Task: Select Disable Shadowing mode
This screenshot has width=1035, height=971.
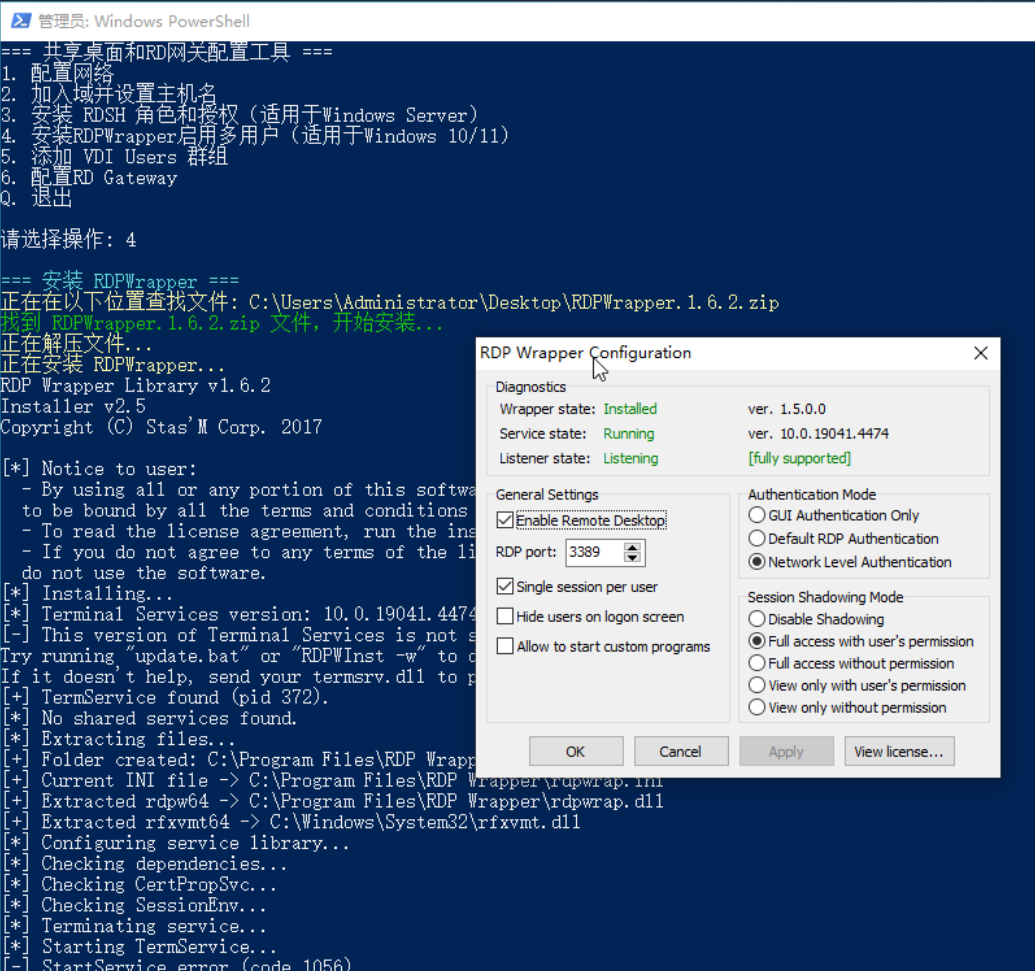Action: [x=757, y=620]
